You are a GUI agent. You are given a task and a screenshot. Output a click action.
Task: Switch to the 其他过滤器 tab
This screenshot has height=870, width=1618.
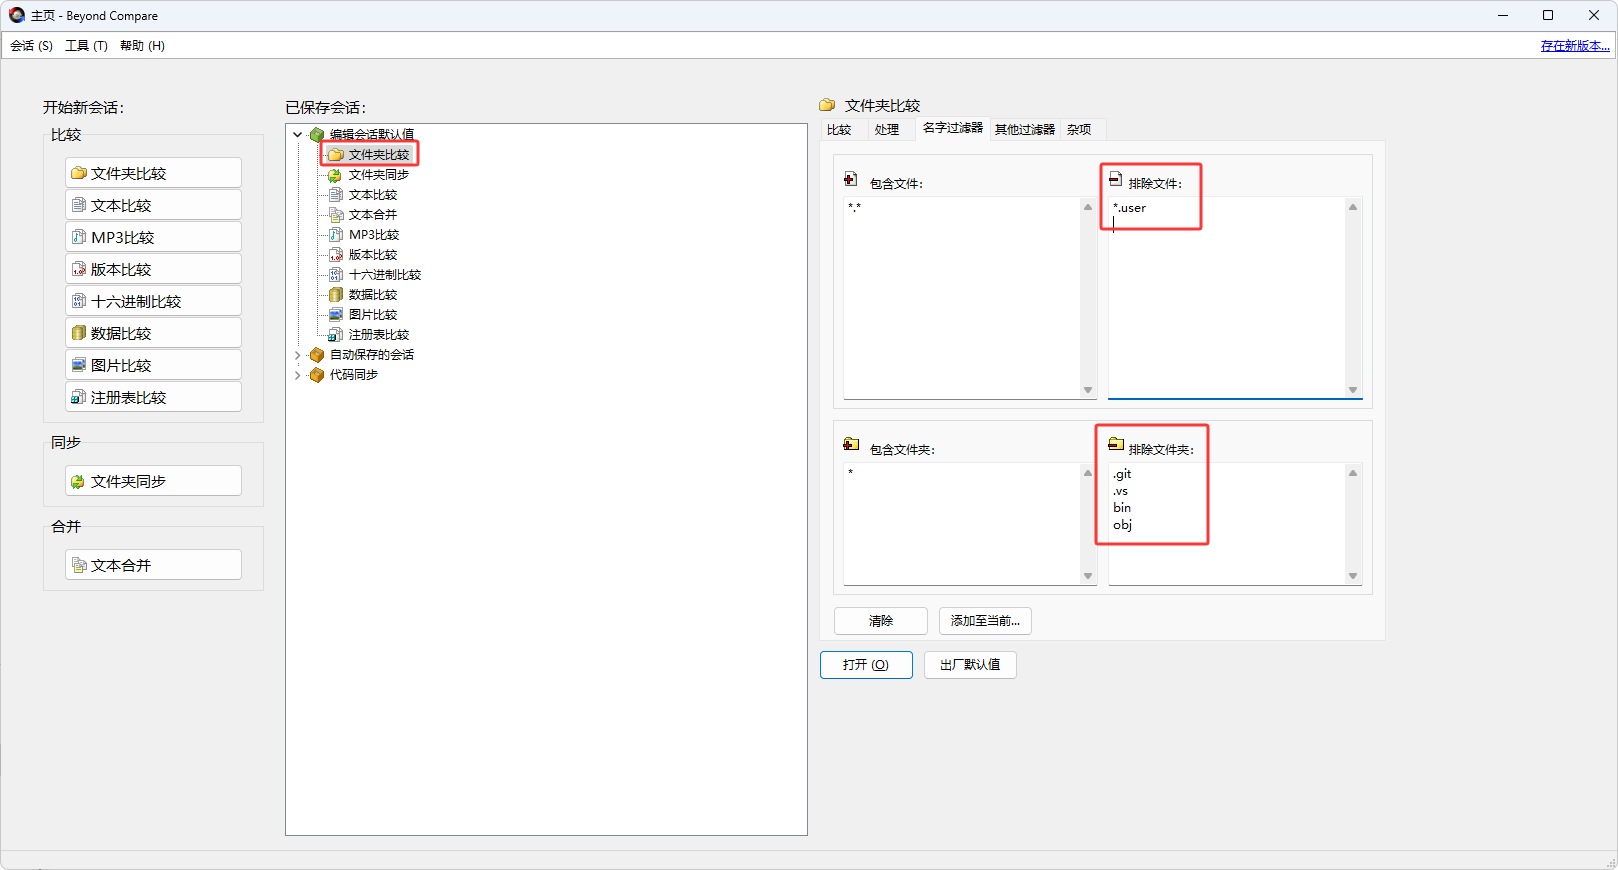1025,130
